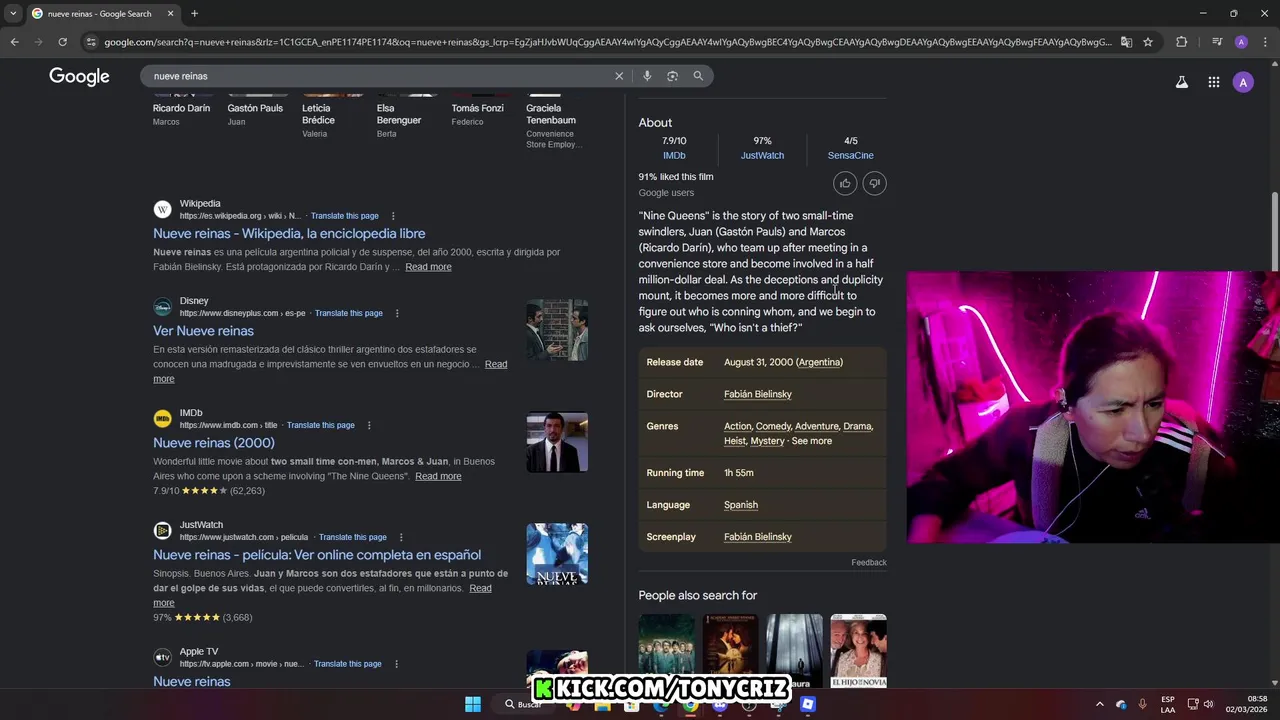Screen dimensions: 1280x720
Task: Open translate page icon in address bar
Action: tap(1126, 42)
